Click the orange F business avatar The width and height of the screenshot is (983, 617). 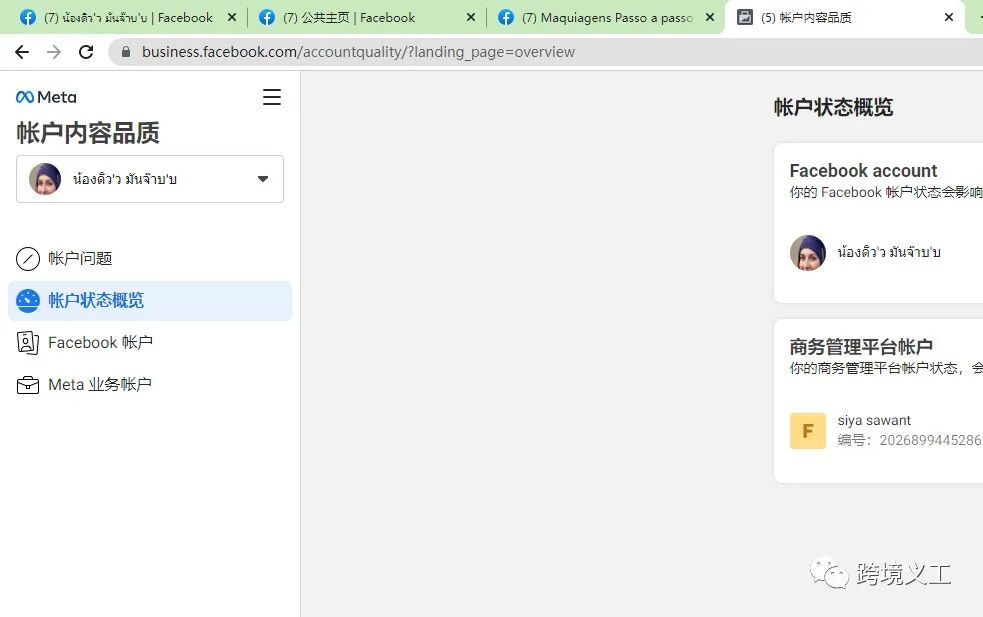(x=807, y=430)
